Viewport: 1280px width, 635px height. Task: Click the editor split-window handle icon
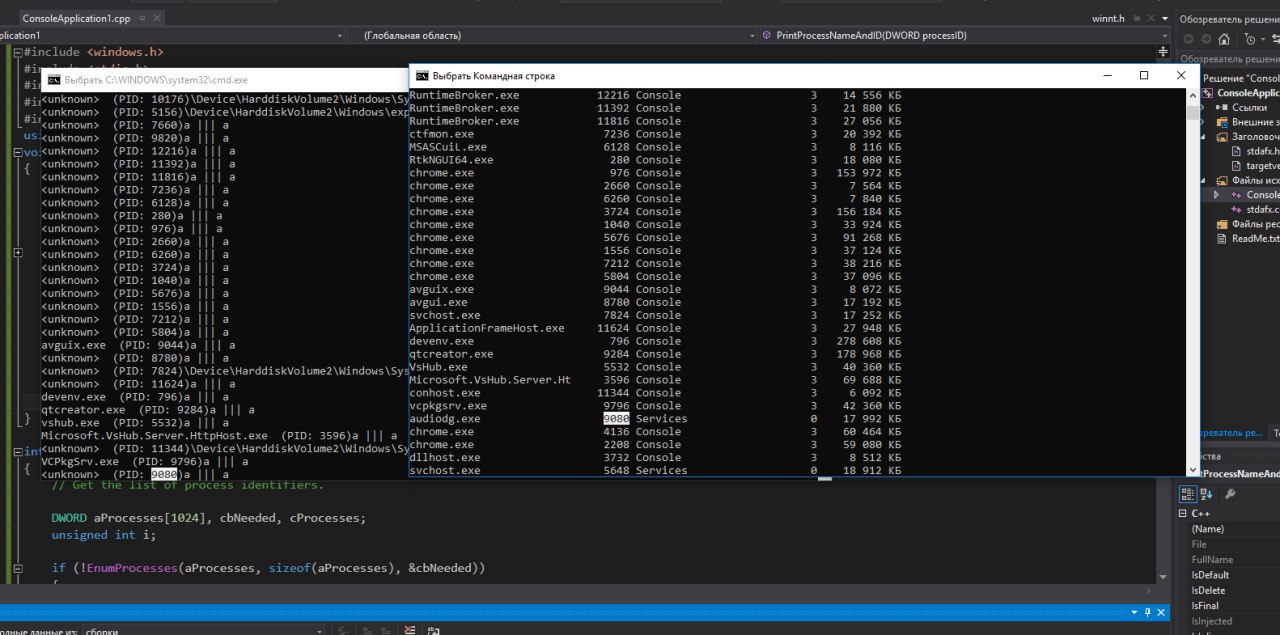coord(1163,51)
